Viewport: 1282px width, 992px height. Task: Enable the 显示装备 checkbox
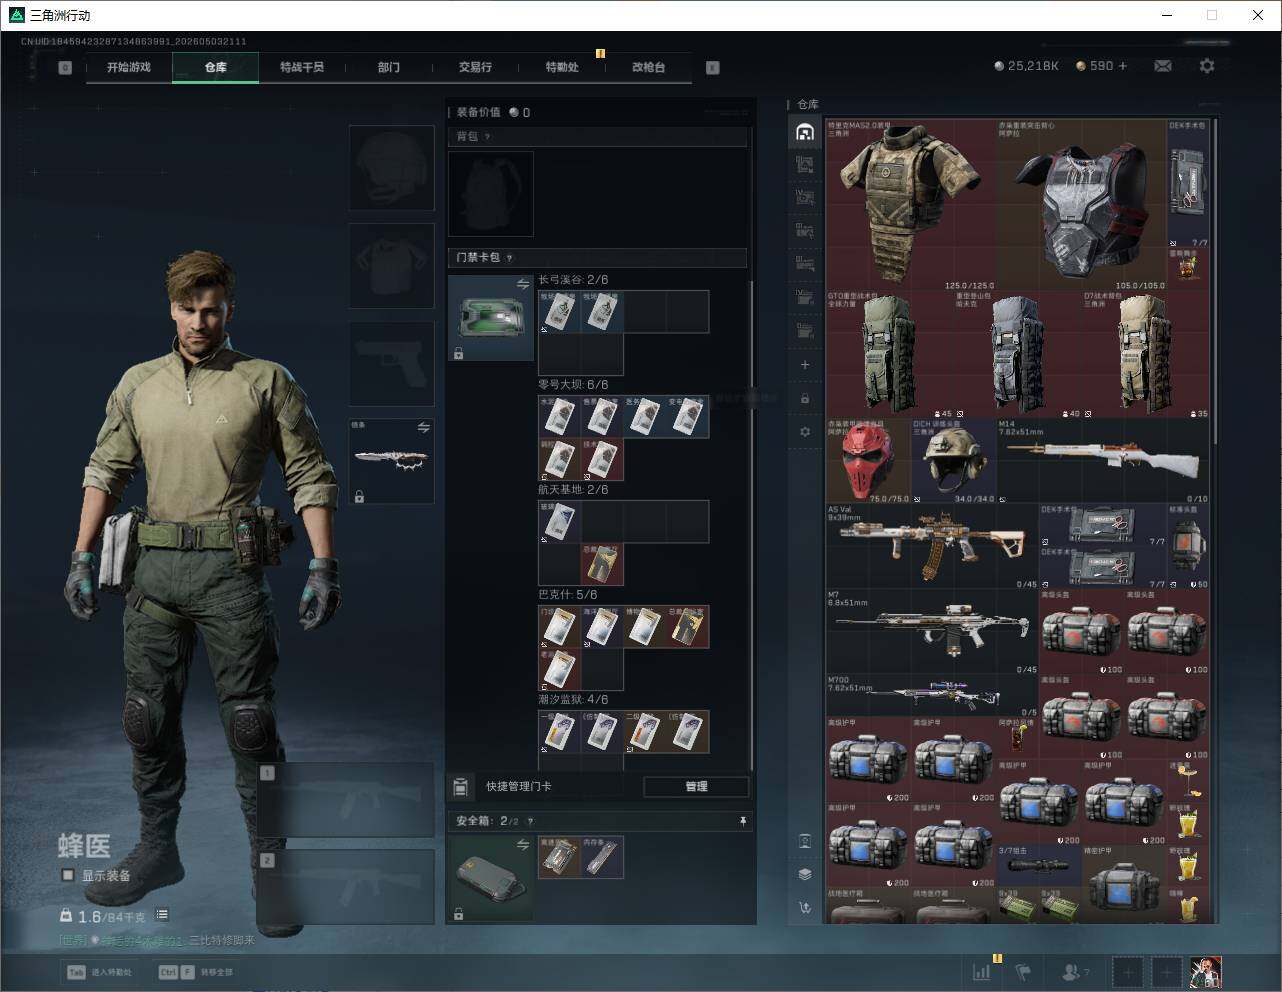[68, 875]
